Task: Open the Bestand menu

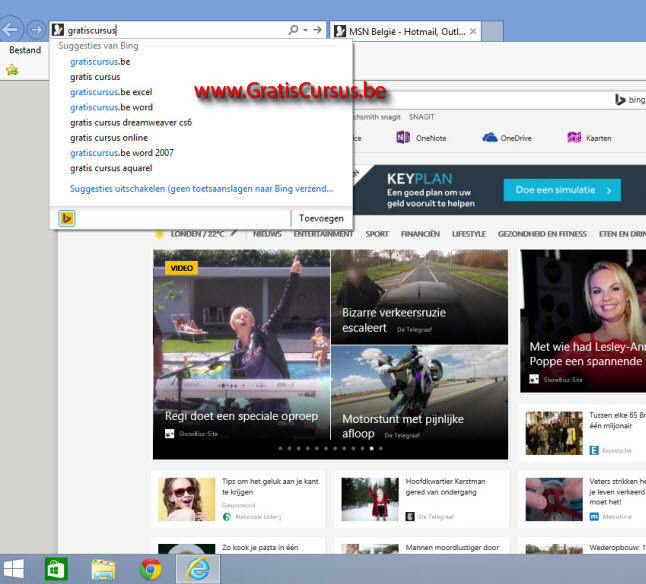Action: [x=25, y=50]
